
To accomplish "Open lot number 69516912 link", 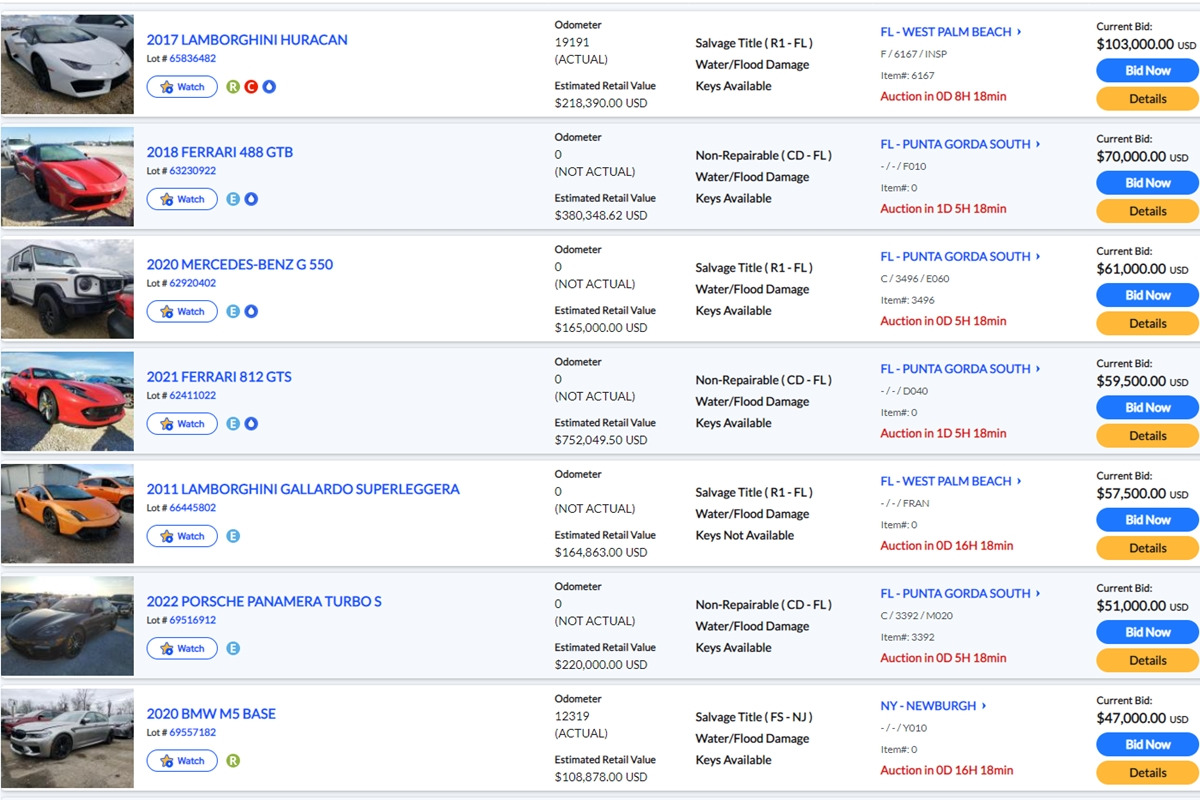I will point(192,620).
